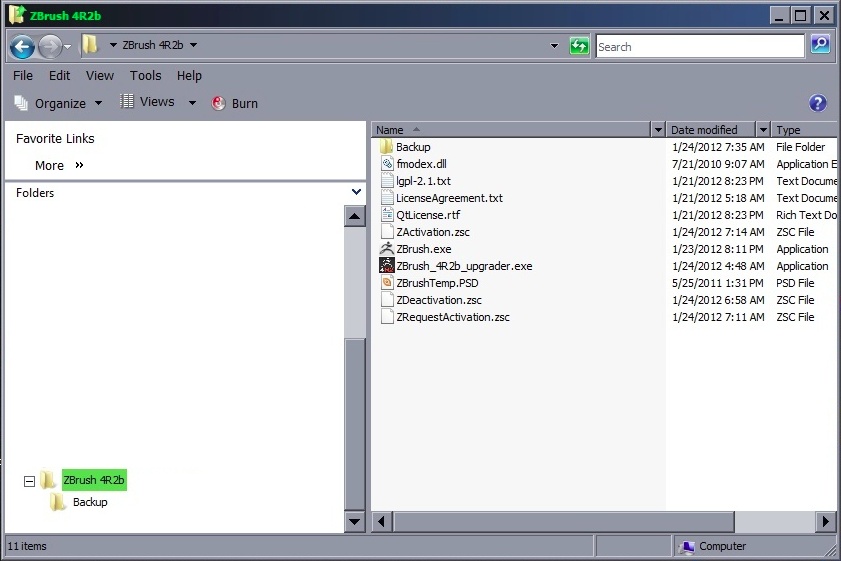The image size is (841, 561).
Task: Select the ZBrush.exe application icon
Action: 387,249
